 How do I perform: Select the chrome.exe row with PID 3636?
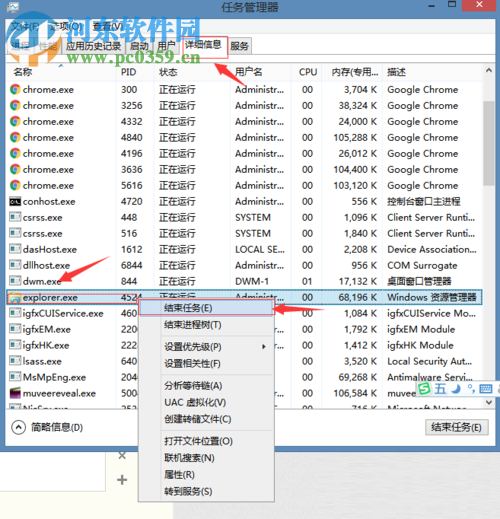pos(244,169)
